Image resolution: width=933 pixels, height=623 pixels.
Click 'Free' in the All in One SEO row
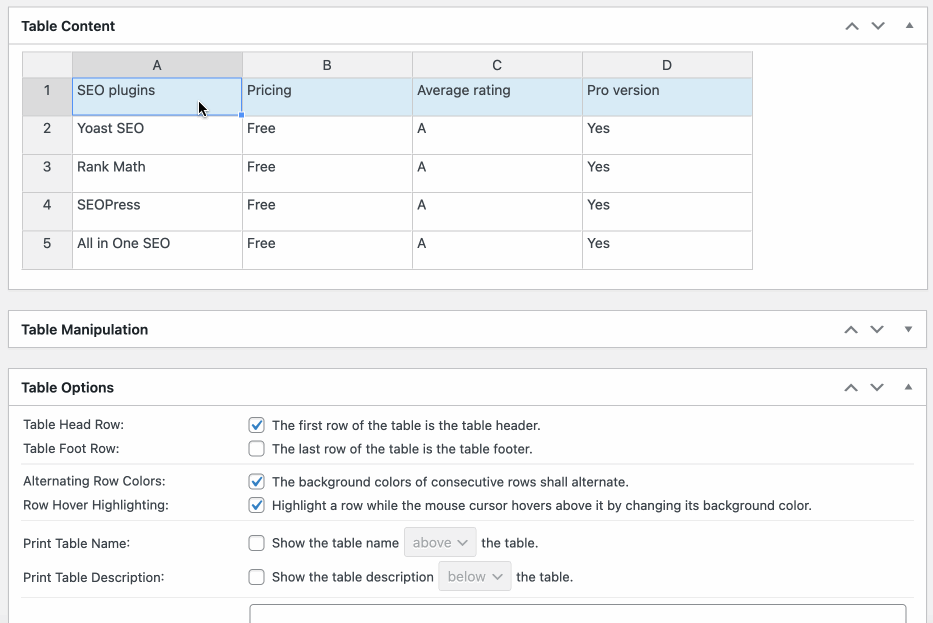click(327, 250)
